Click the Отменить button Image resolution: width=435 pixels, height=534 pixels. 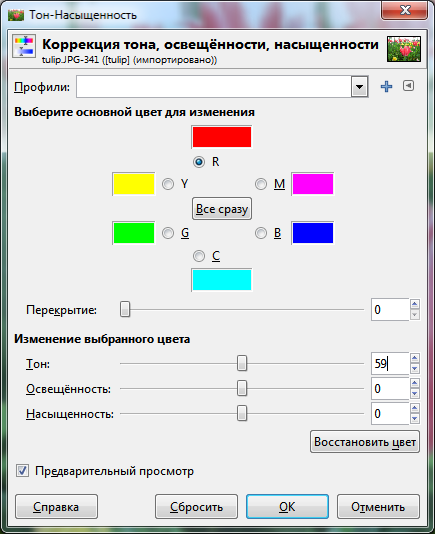378,507
